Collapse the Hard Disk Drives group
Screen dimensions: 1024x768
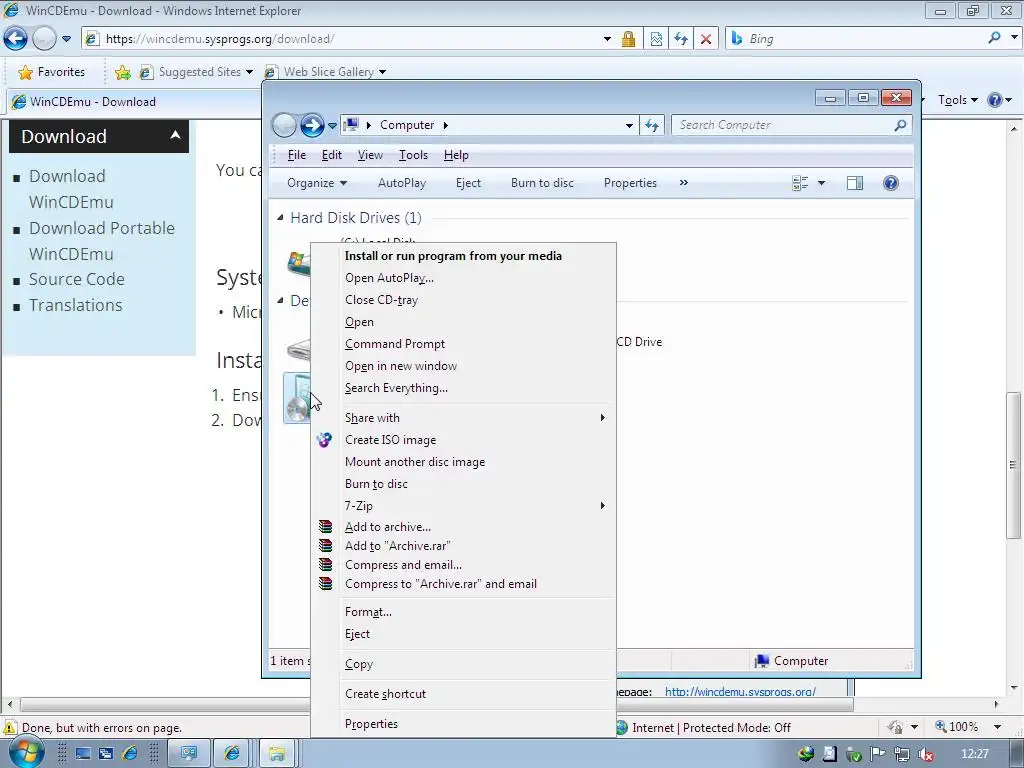280,217
